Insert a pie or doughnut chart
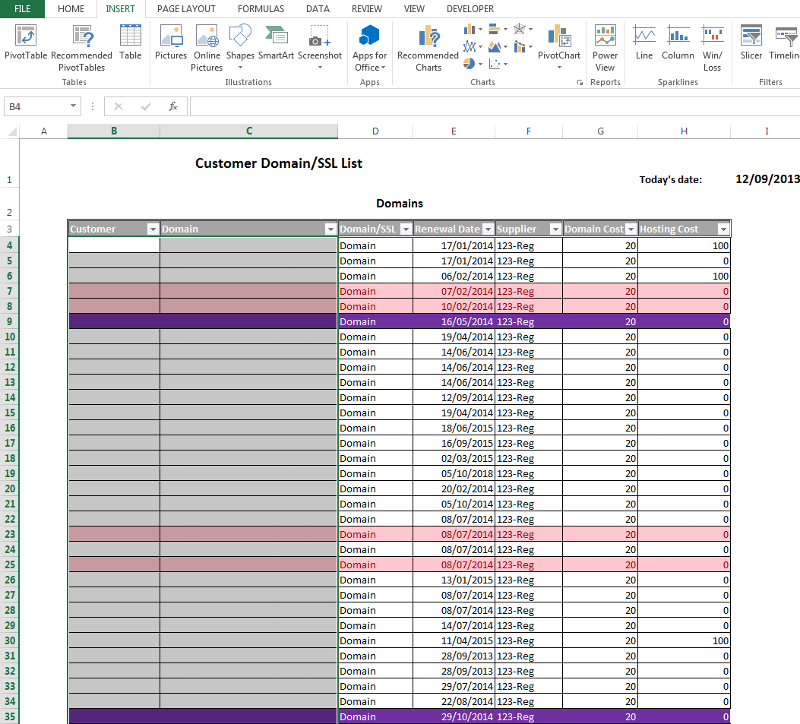The height and width of the screenshot is (724, 800). [x=472, y=64]
